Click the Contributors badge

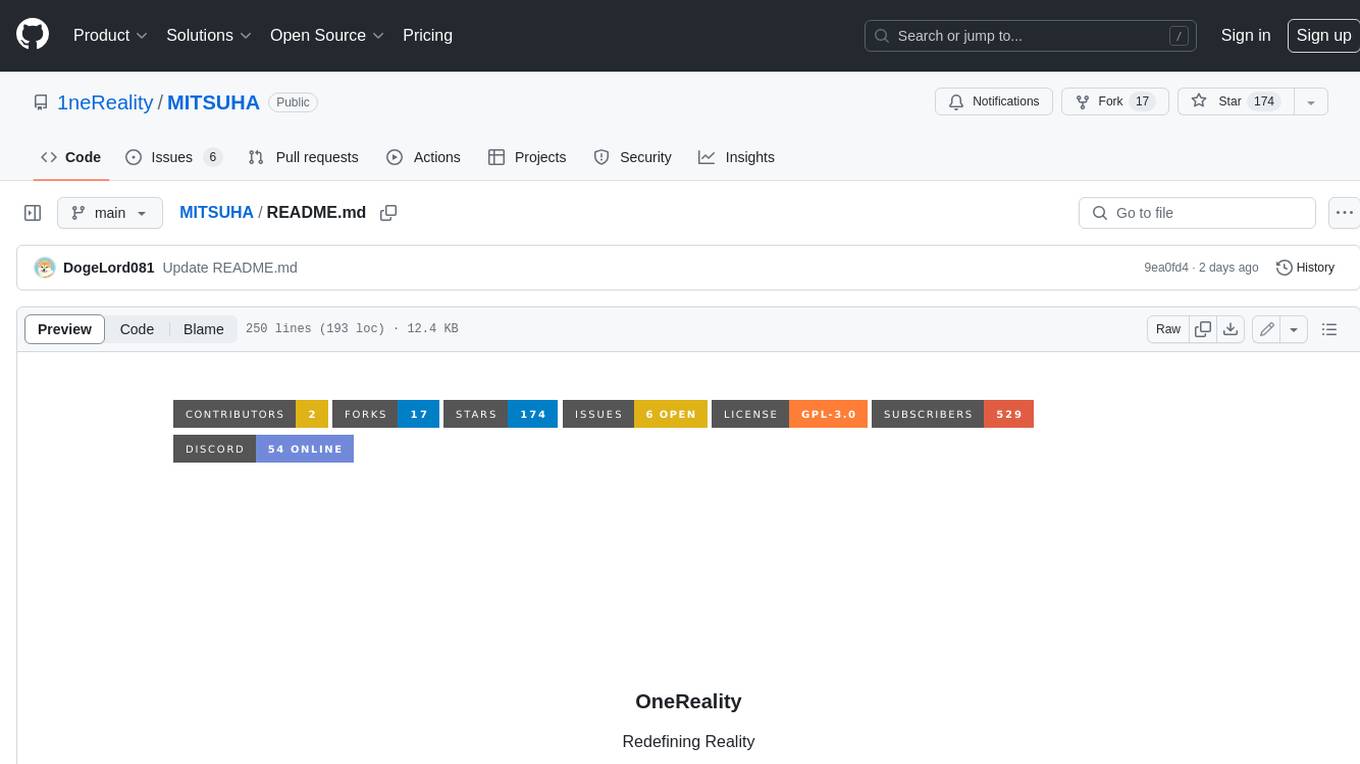click(250, 414)
